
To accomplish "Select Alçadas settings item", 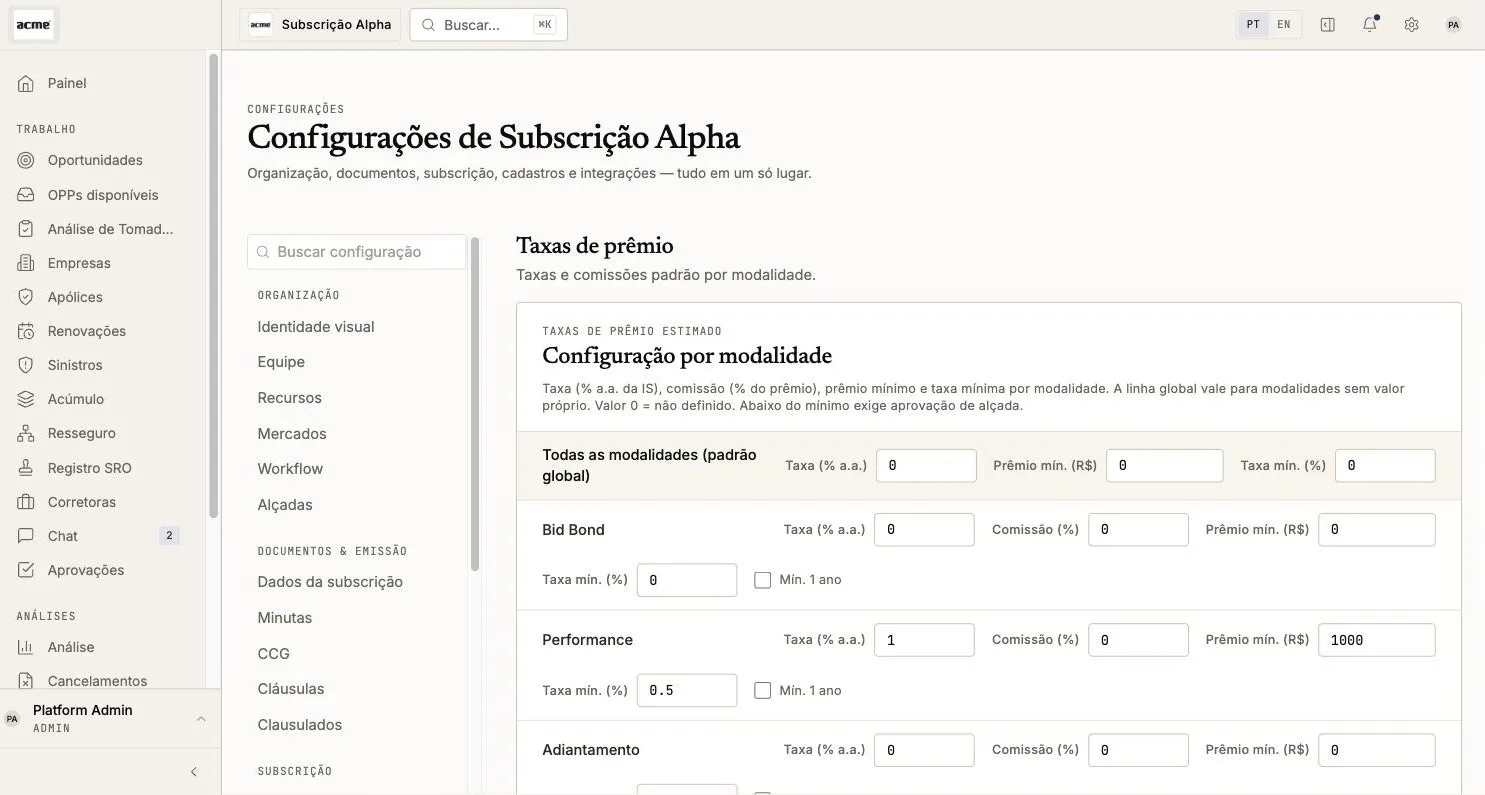I will [285, 505].
